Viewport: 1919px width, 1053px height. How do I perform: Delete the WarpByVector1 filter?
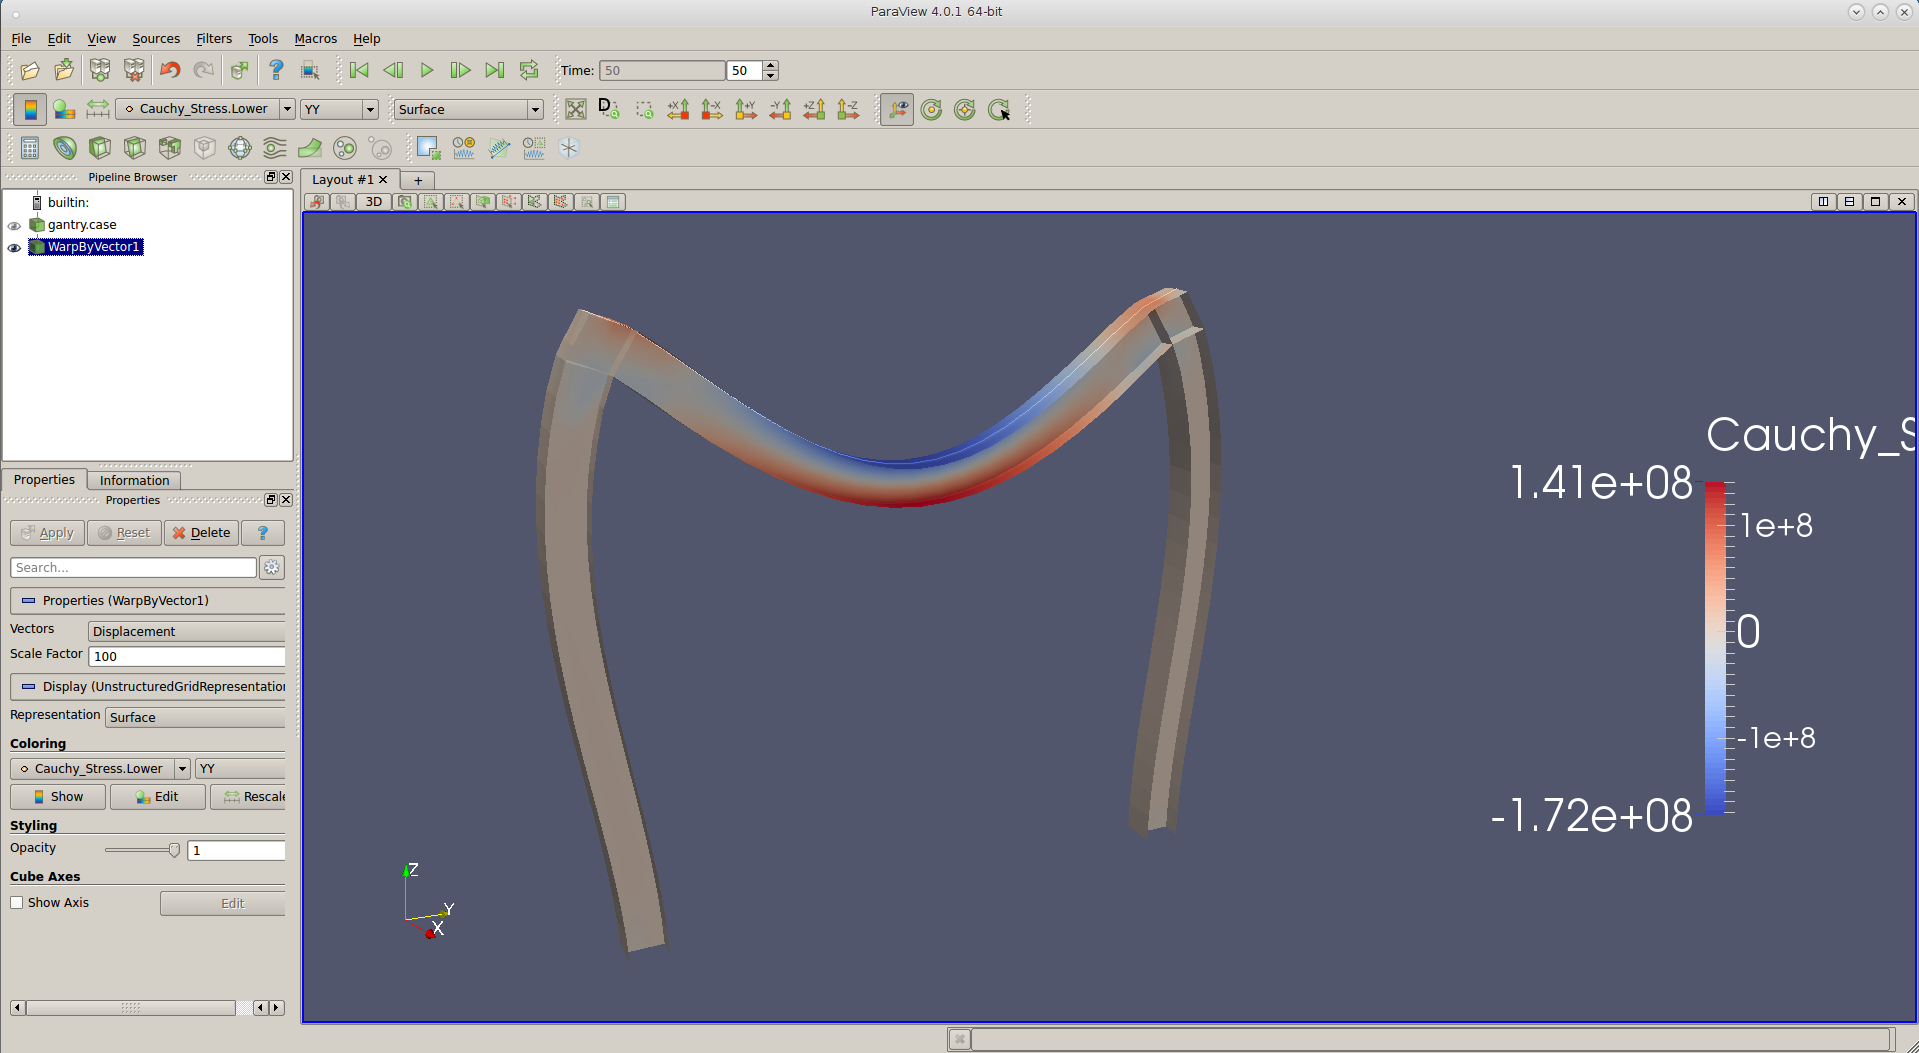tap(200, 533)
